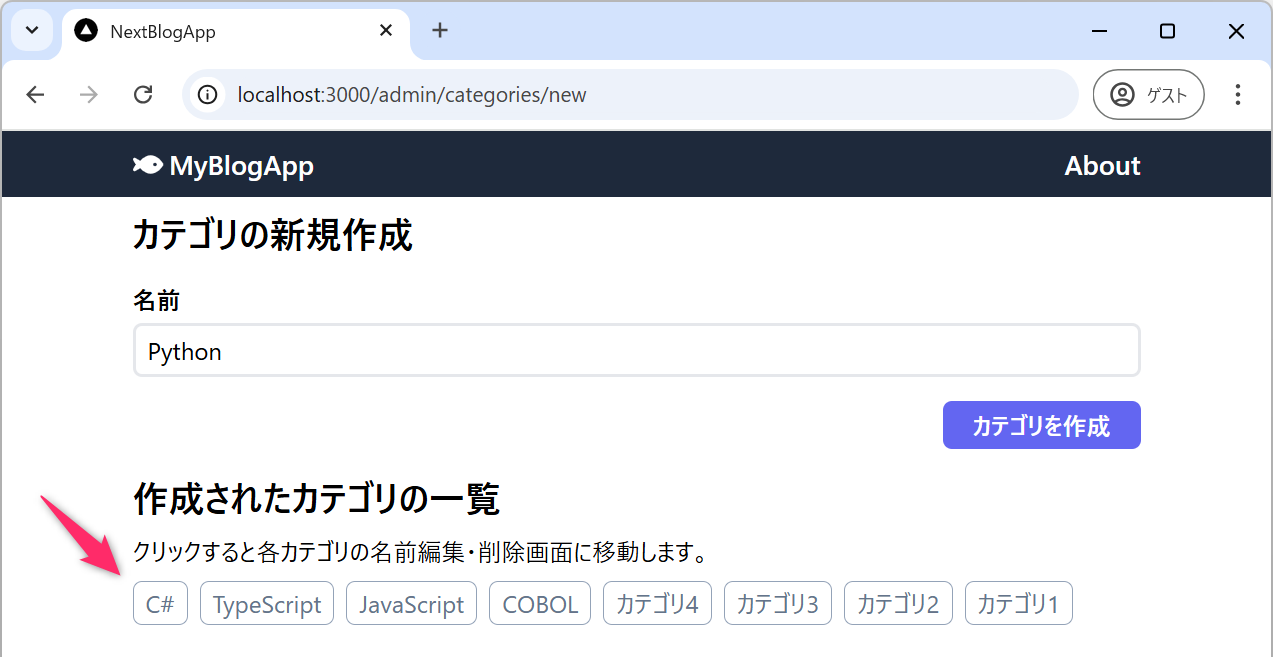The image size is (1273, 657).
Task: Open the JavaScript category tag
Action: pos(411,604)
